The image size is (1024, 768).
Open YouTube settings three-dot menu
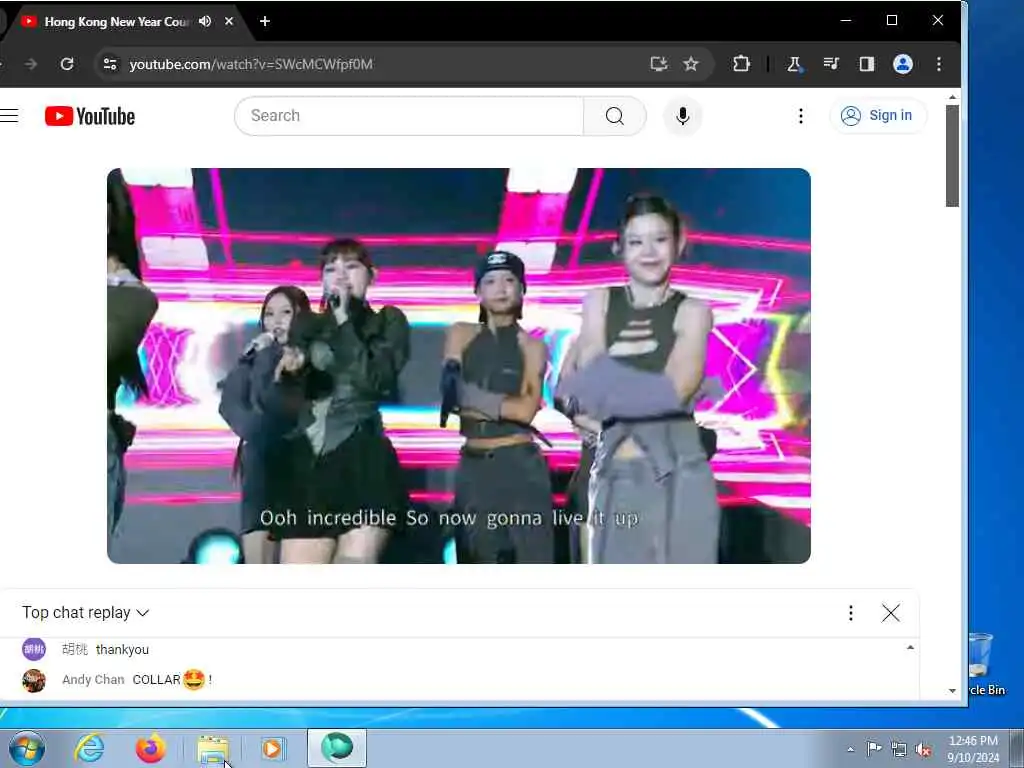tap(801, 116)
